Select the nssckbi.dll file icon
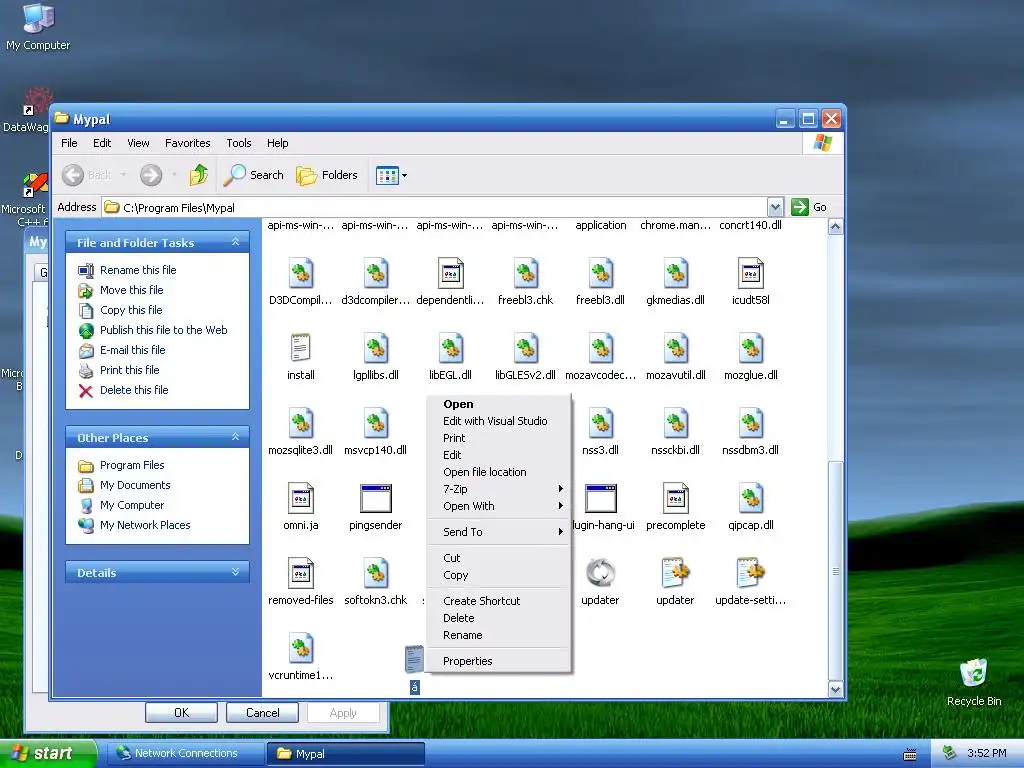Image resolution: width=1024 pixels, height=768 pixels. point(675,423)
